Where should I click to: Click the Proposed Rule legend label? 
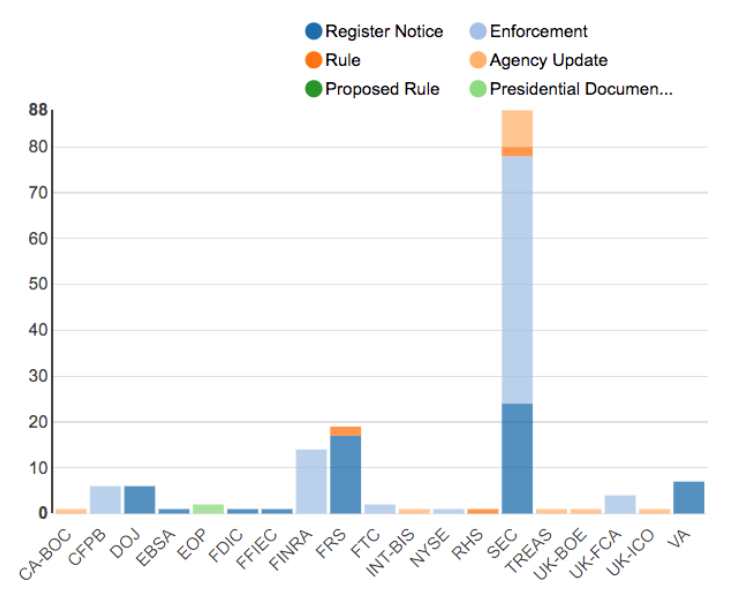pyautogui.click(x=382, y=89)
